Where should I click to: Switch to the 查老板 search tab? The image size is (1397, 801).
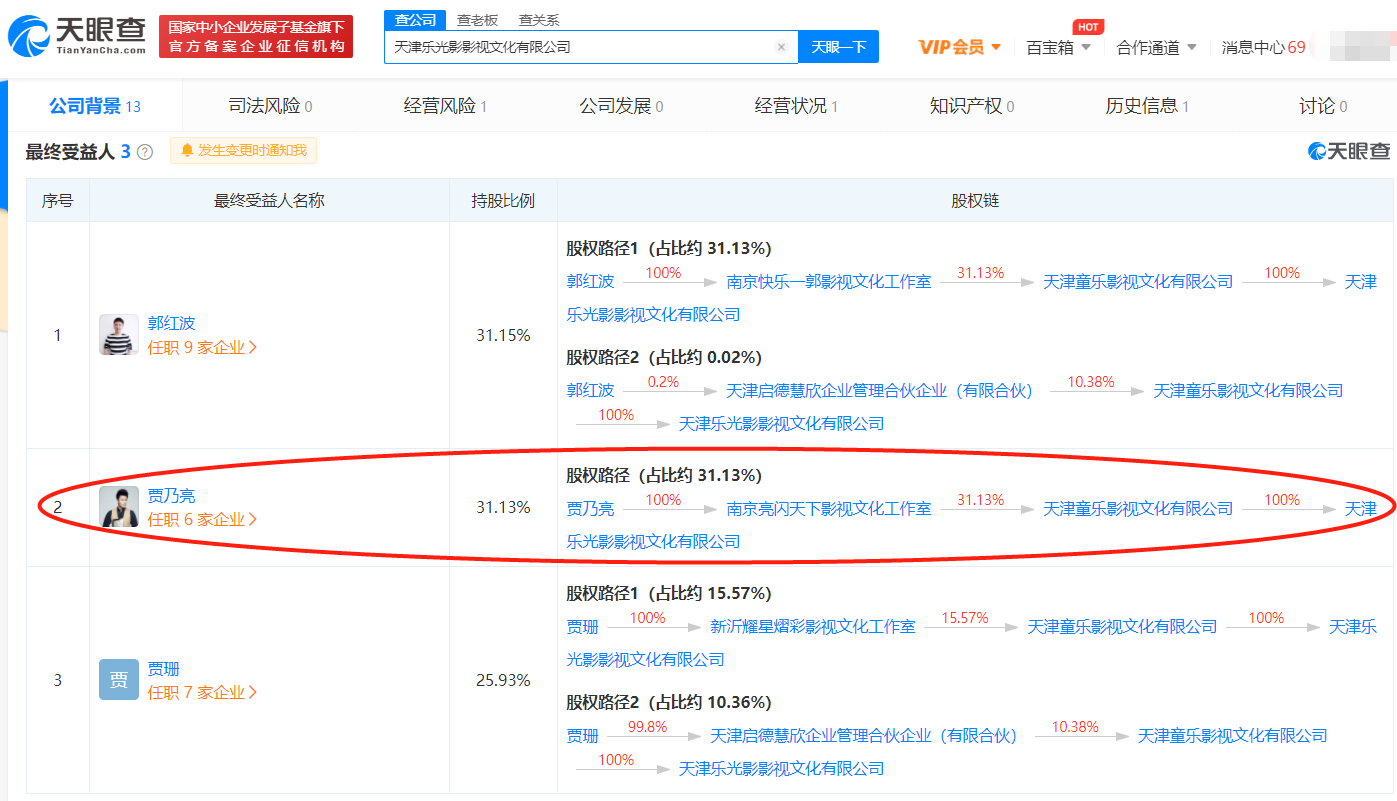(x=477, y=20)
